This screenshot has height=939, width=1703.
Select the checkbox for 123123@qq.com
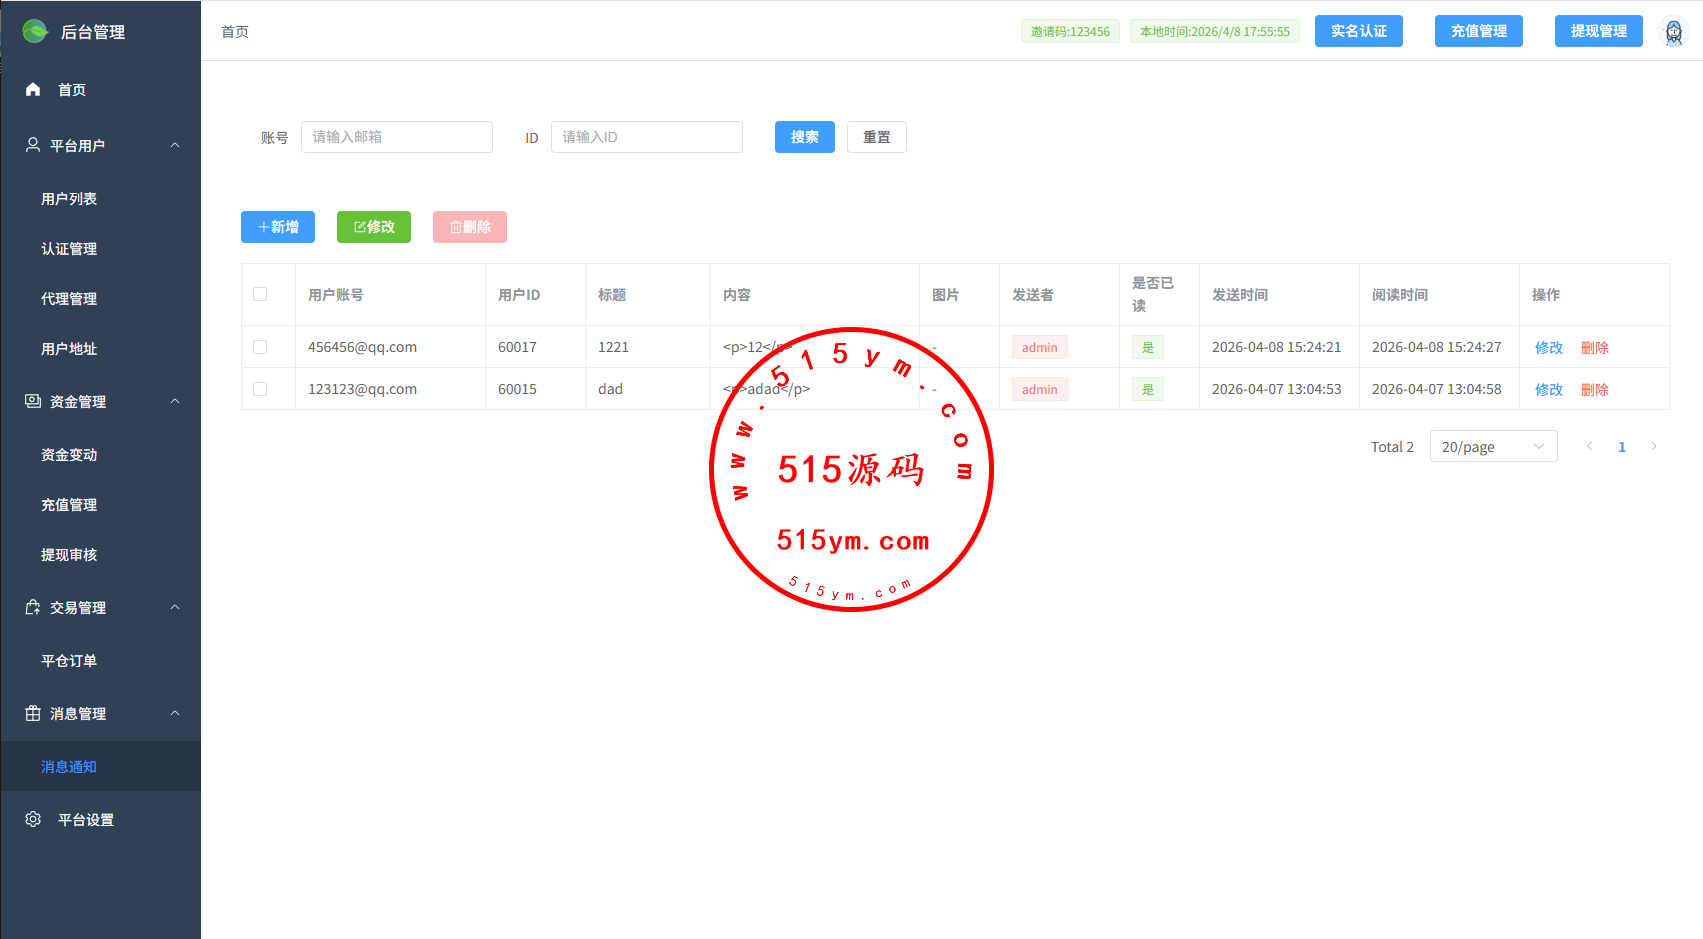coord(260,389)
